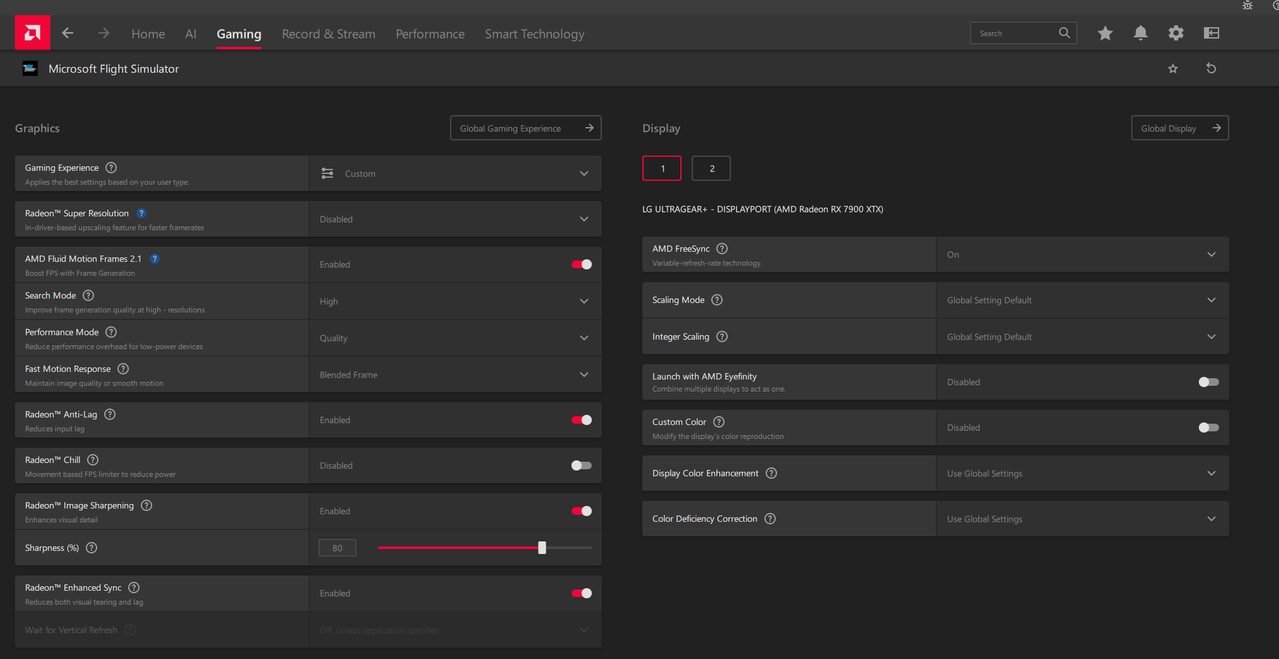1279x659 pixels.
Task: Click the Sharpness slider handle
Action: coord(542,548)
